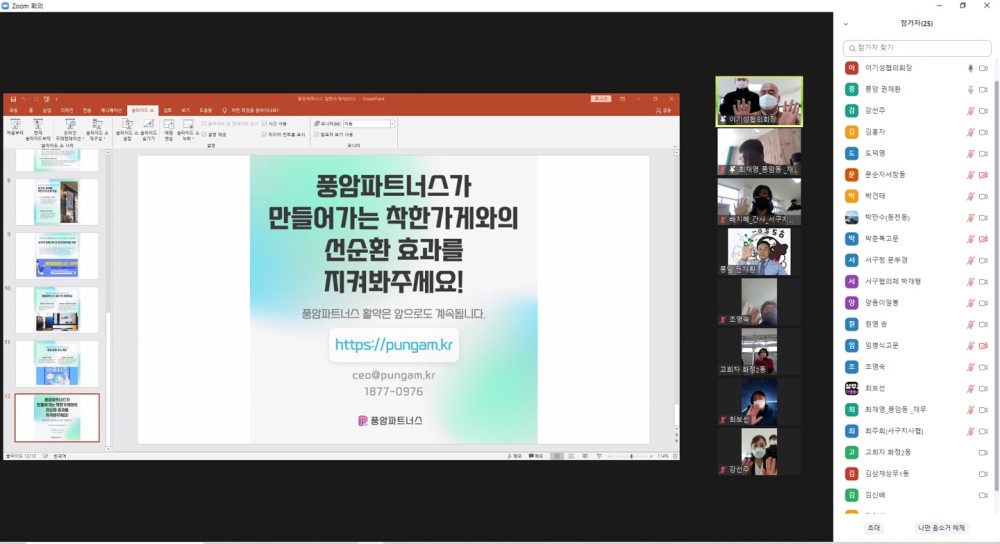Select participant 박만수(동천동) in the list
The image size is (1000, 544).
coord(916,217)
